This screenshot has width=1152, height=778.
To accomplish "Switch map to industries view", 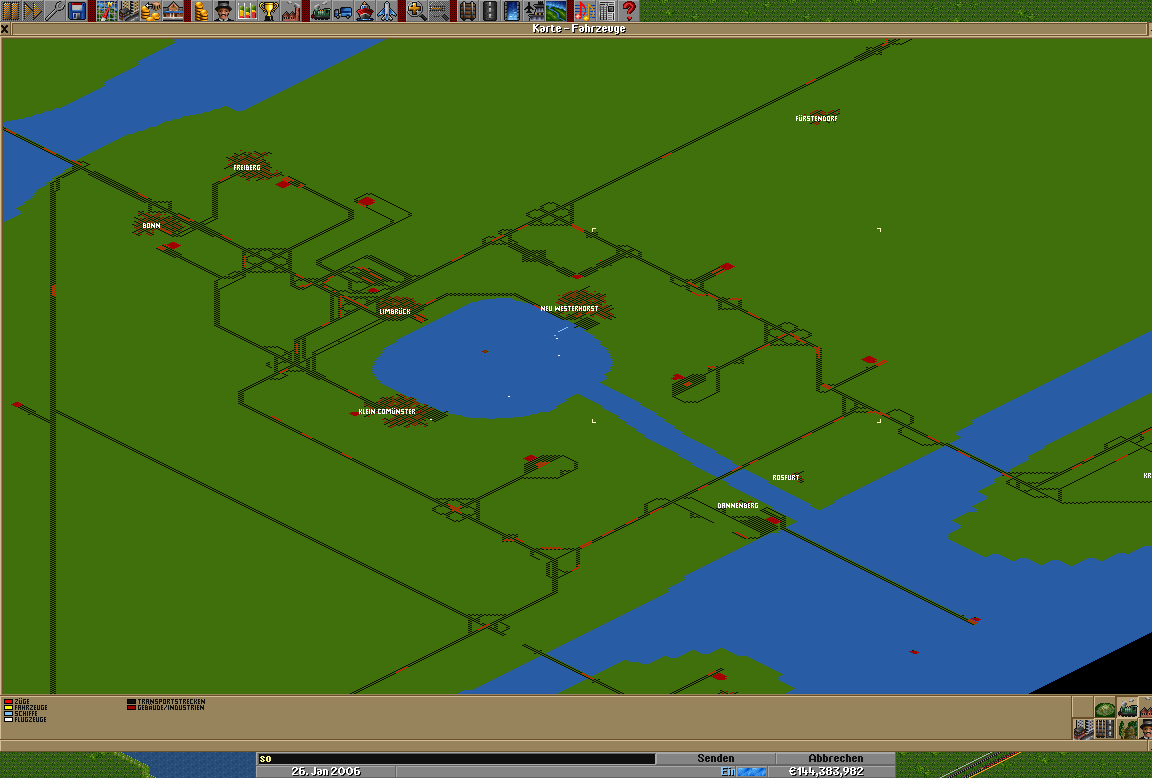I will (x=1145, y=707).
